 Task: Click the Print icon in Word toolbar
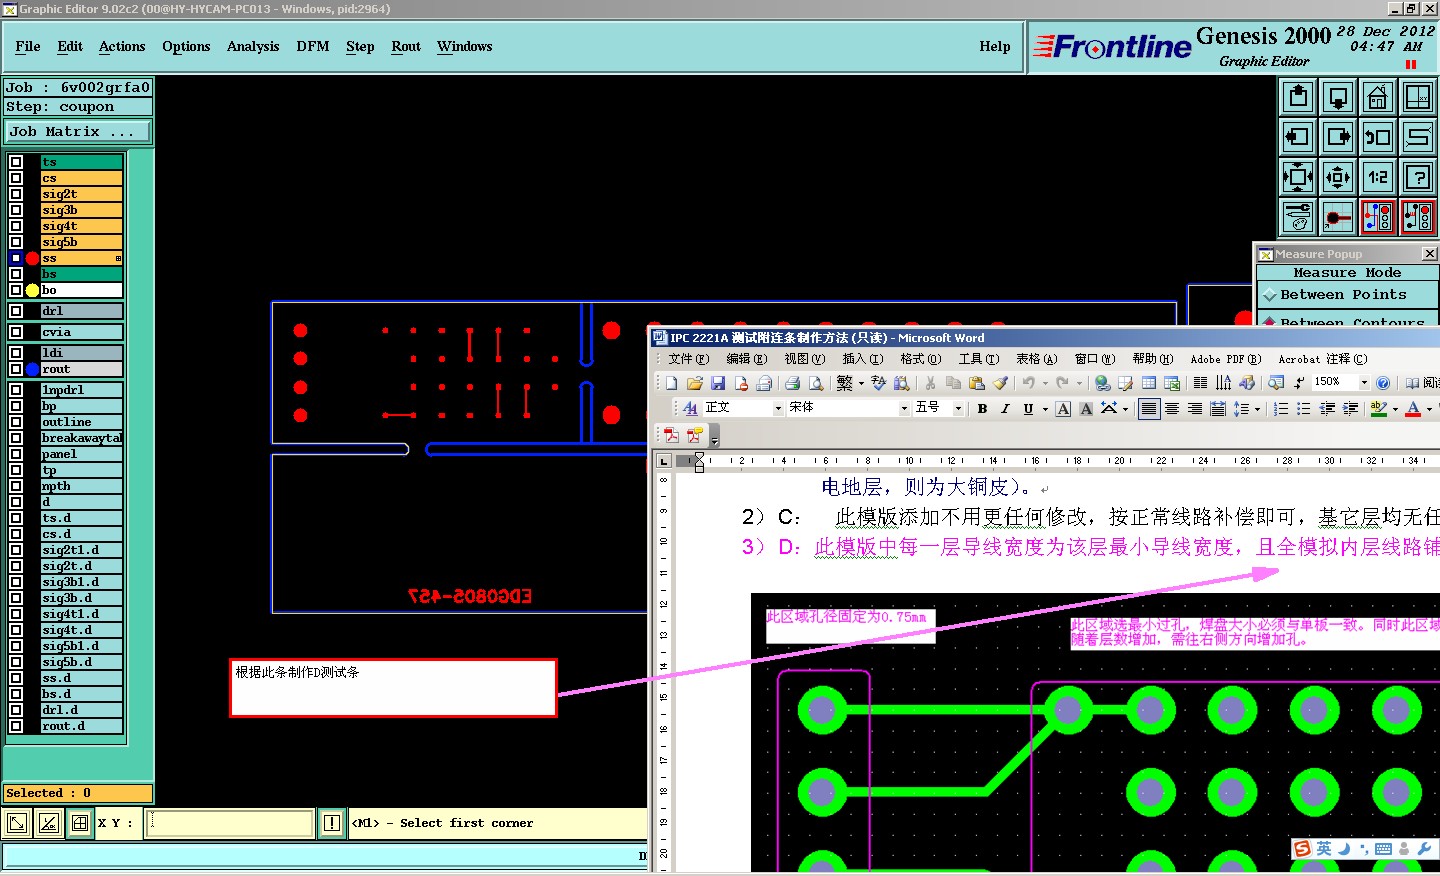[x=792, y=383]
